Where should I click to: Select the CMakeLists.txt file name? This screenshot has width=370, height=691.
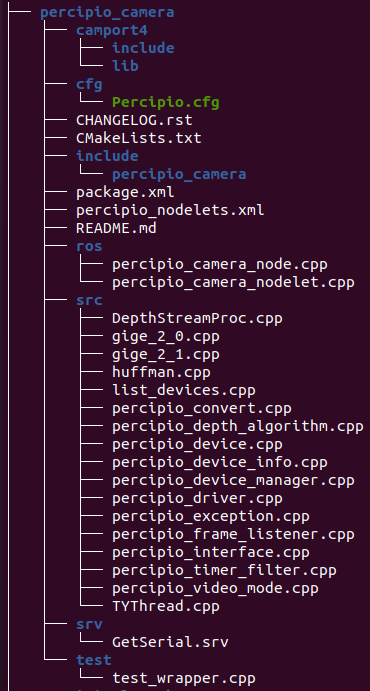pos(139,138)
